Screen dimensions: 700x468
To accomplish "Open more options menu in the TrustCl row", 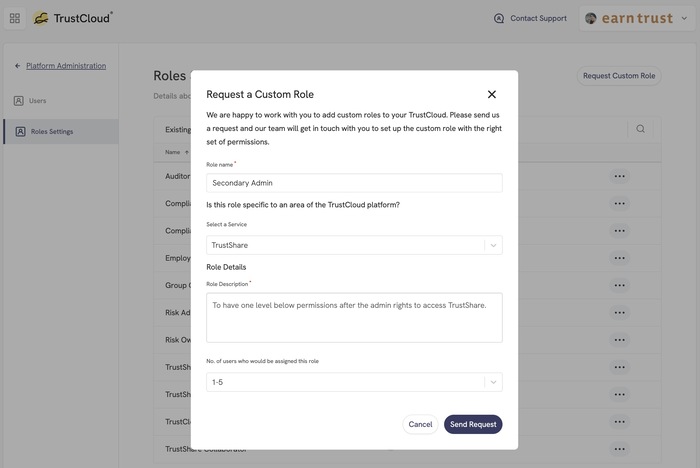I will tap(619, 422).
